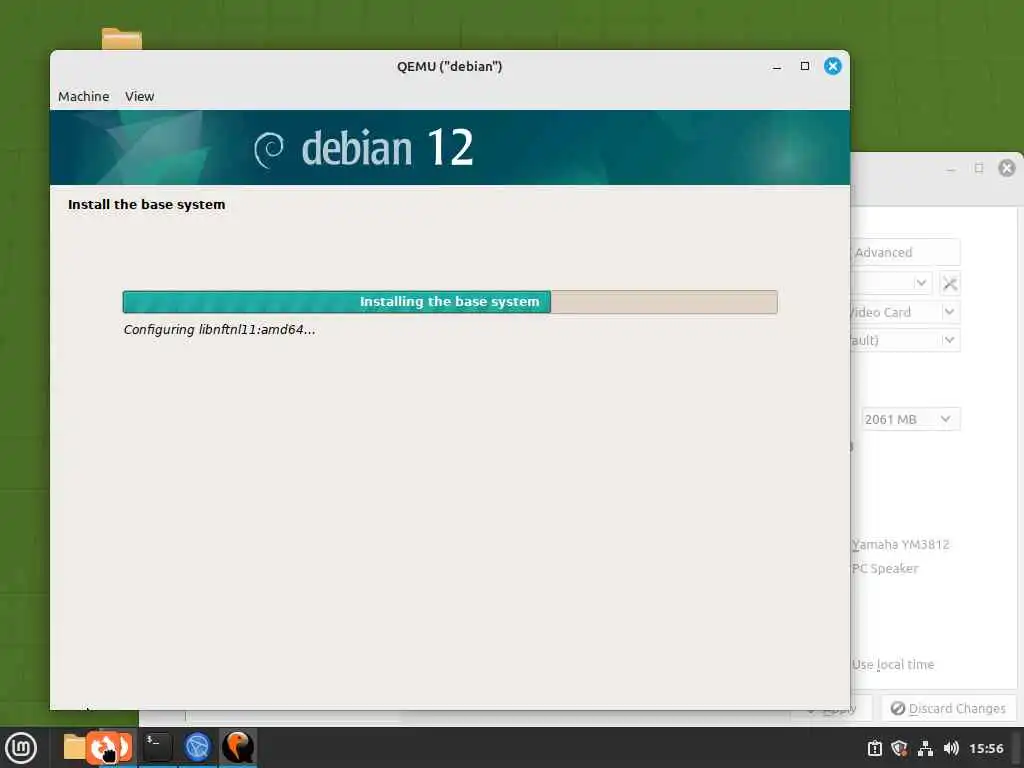Image resolution: width=1024 pixels, height=768 pixels.
Task: Switch to the QEMU taskbar window icon
Action: (238, 747)
